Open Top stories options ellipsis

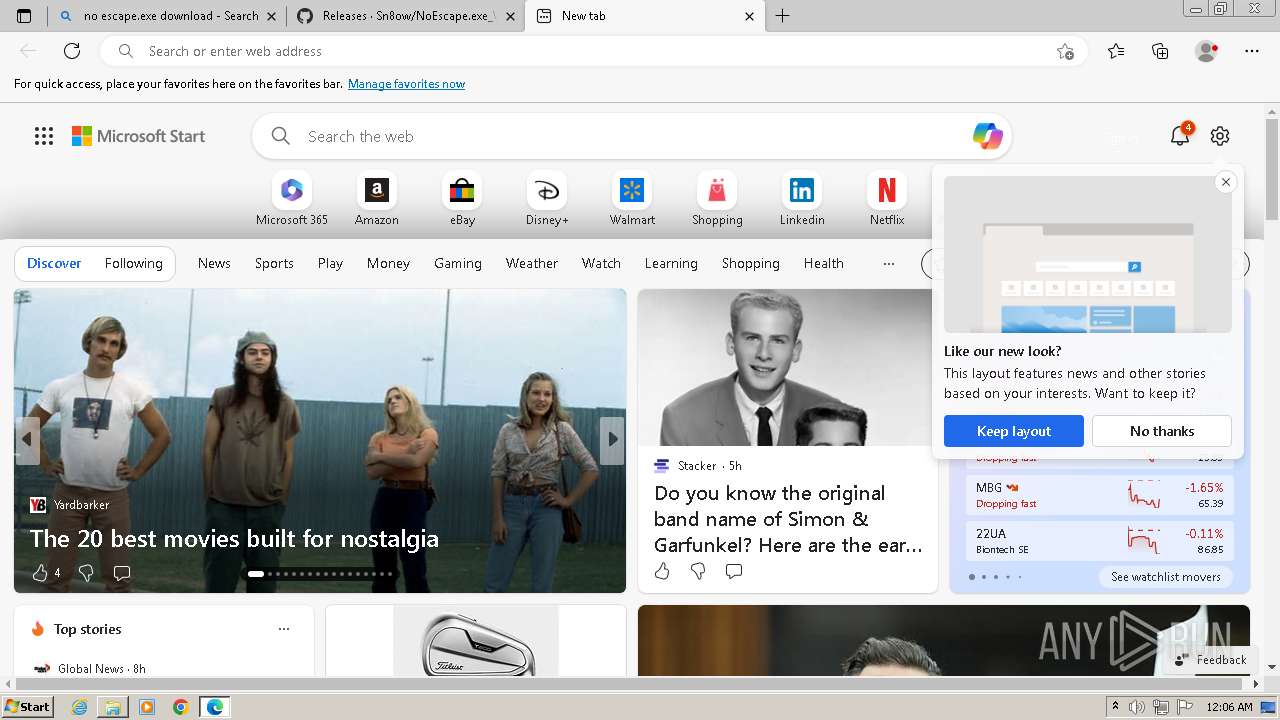[284, 629]
